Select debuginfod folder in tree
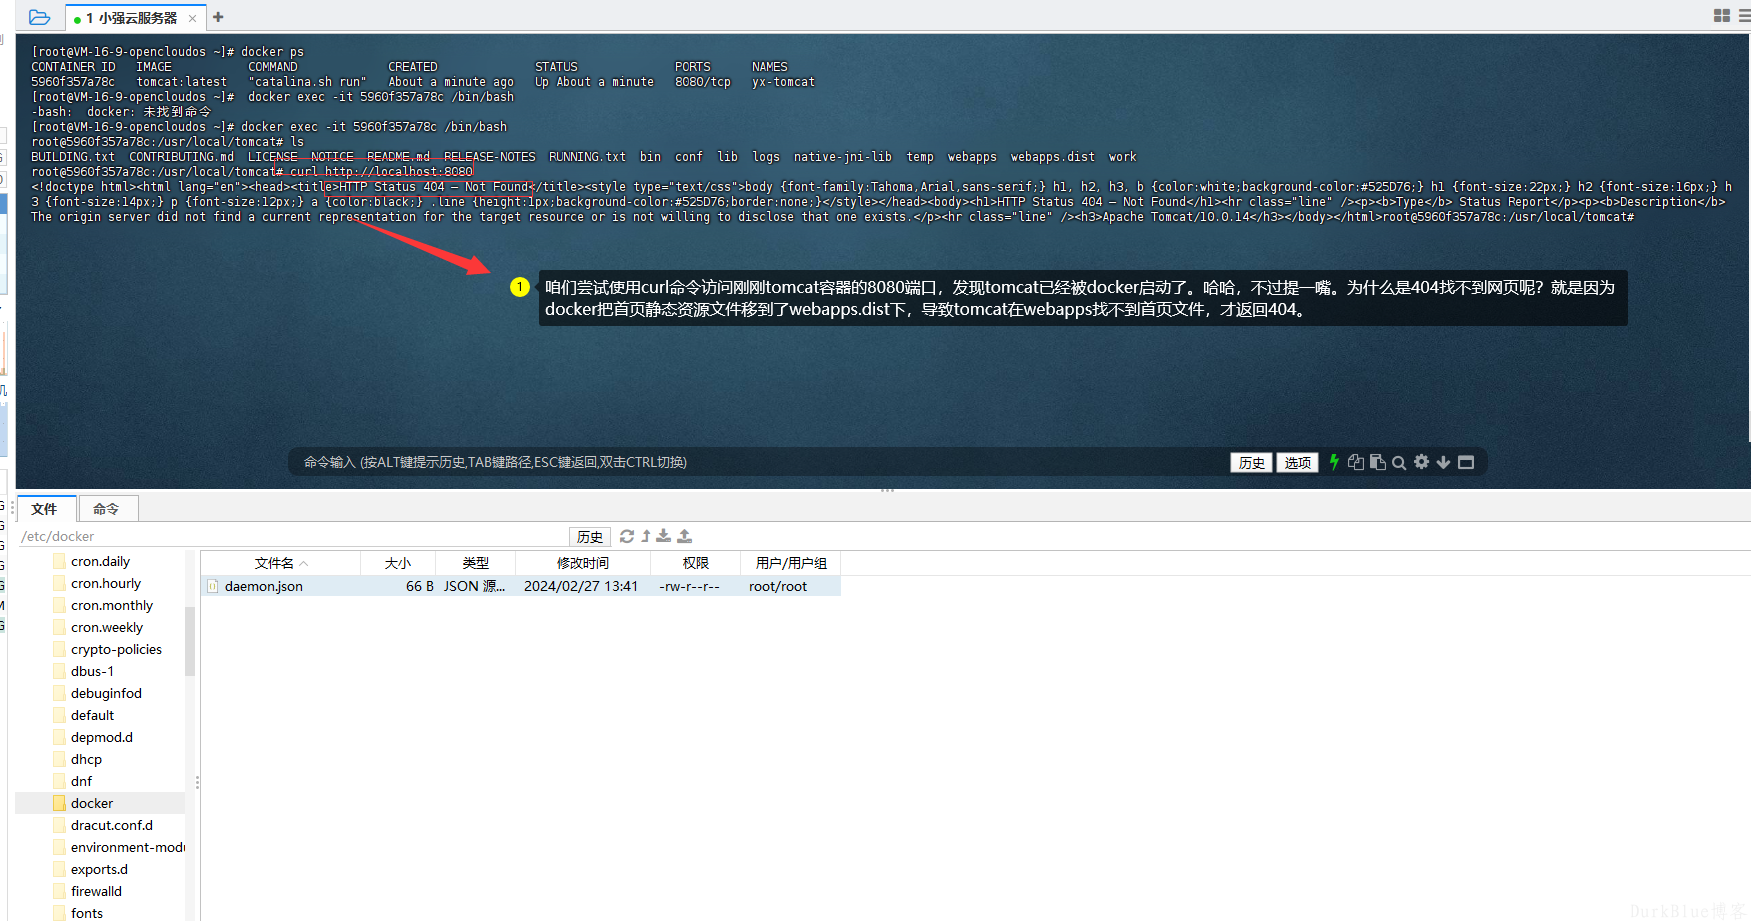Viewport: 1751px width, 921px height. [106, 693]
